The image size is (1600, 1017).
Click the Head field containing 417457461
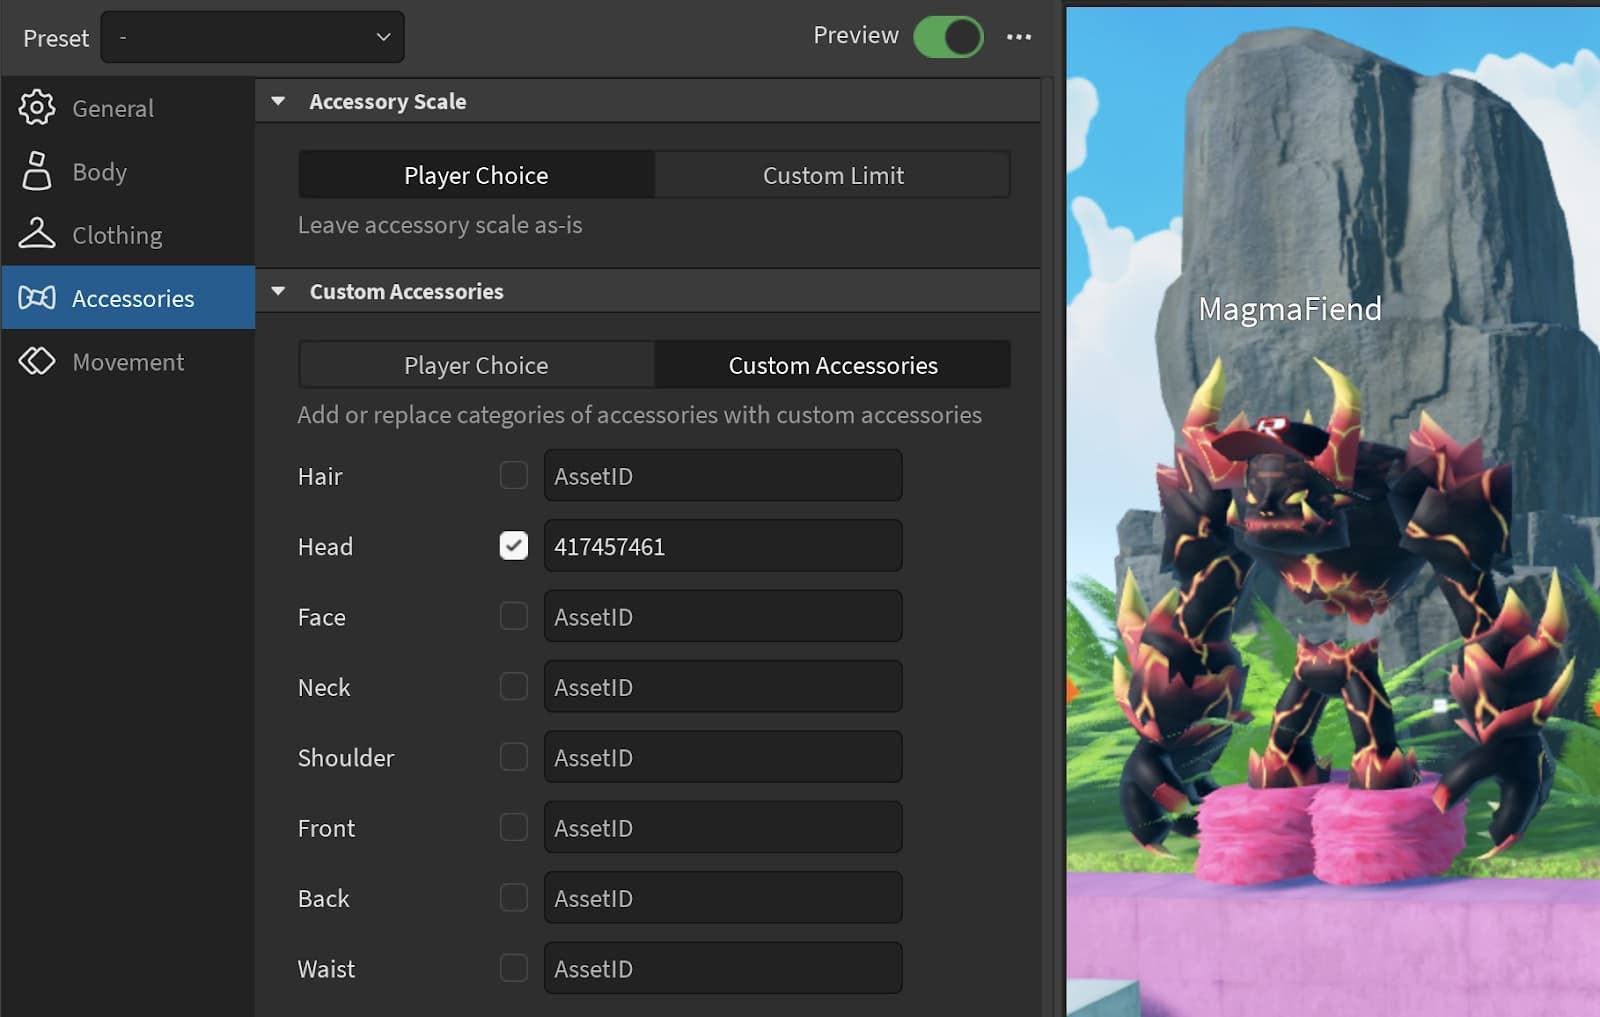pos(723,546)
